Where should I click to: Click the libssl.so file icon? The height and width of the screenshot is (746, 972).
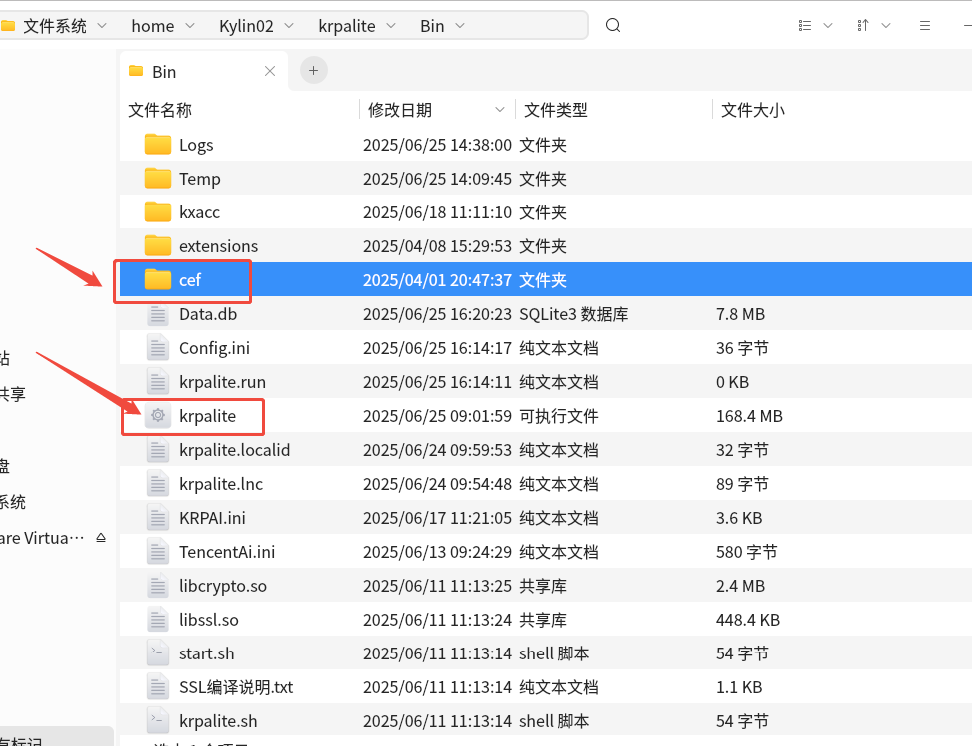coord(157,619)
